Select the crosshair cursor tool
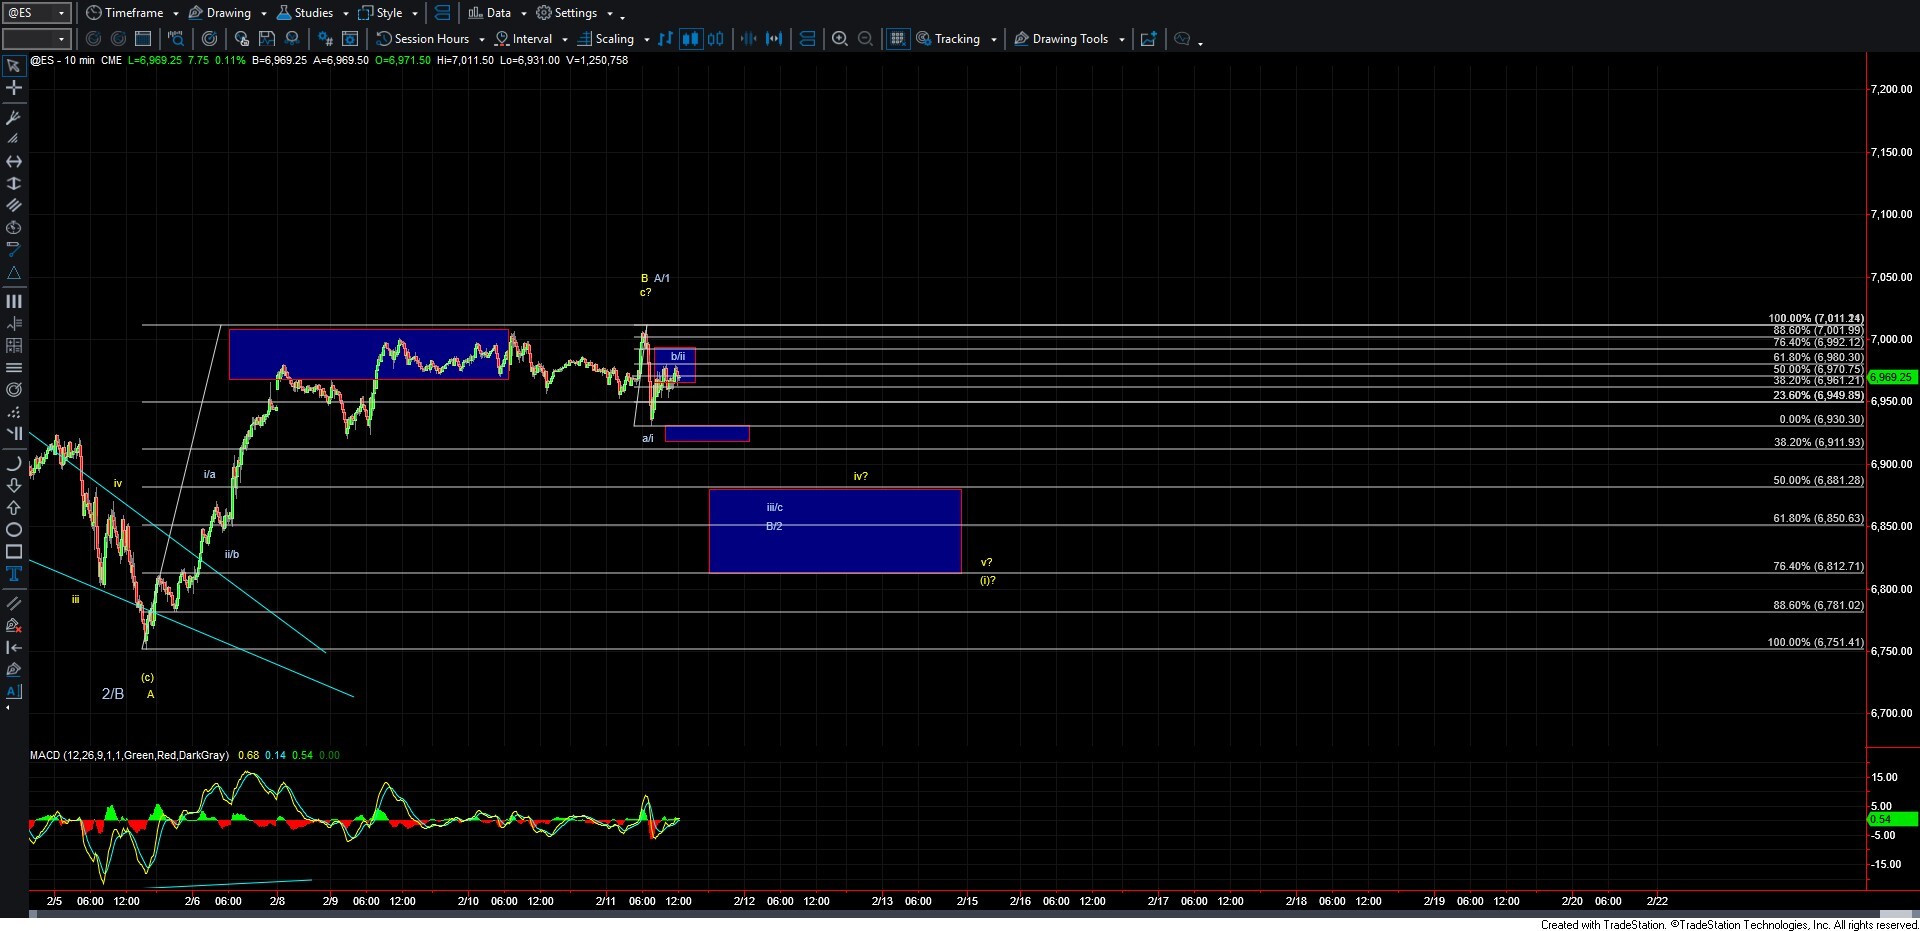Screen dimensions: 1920x931 [x=14, y=89]
